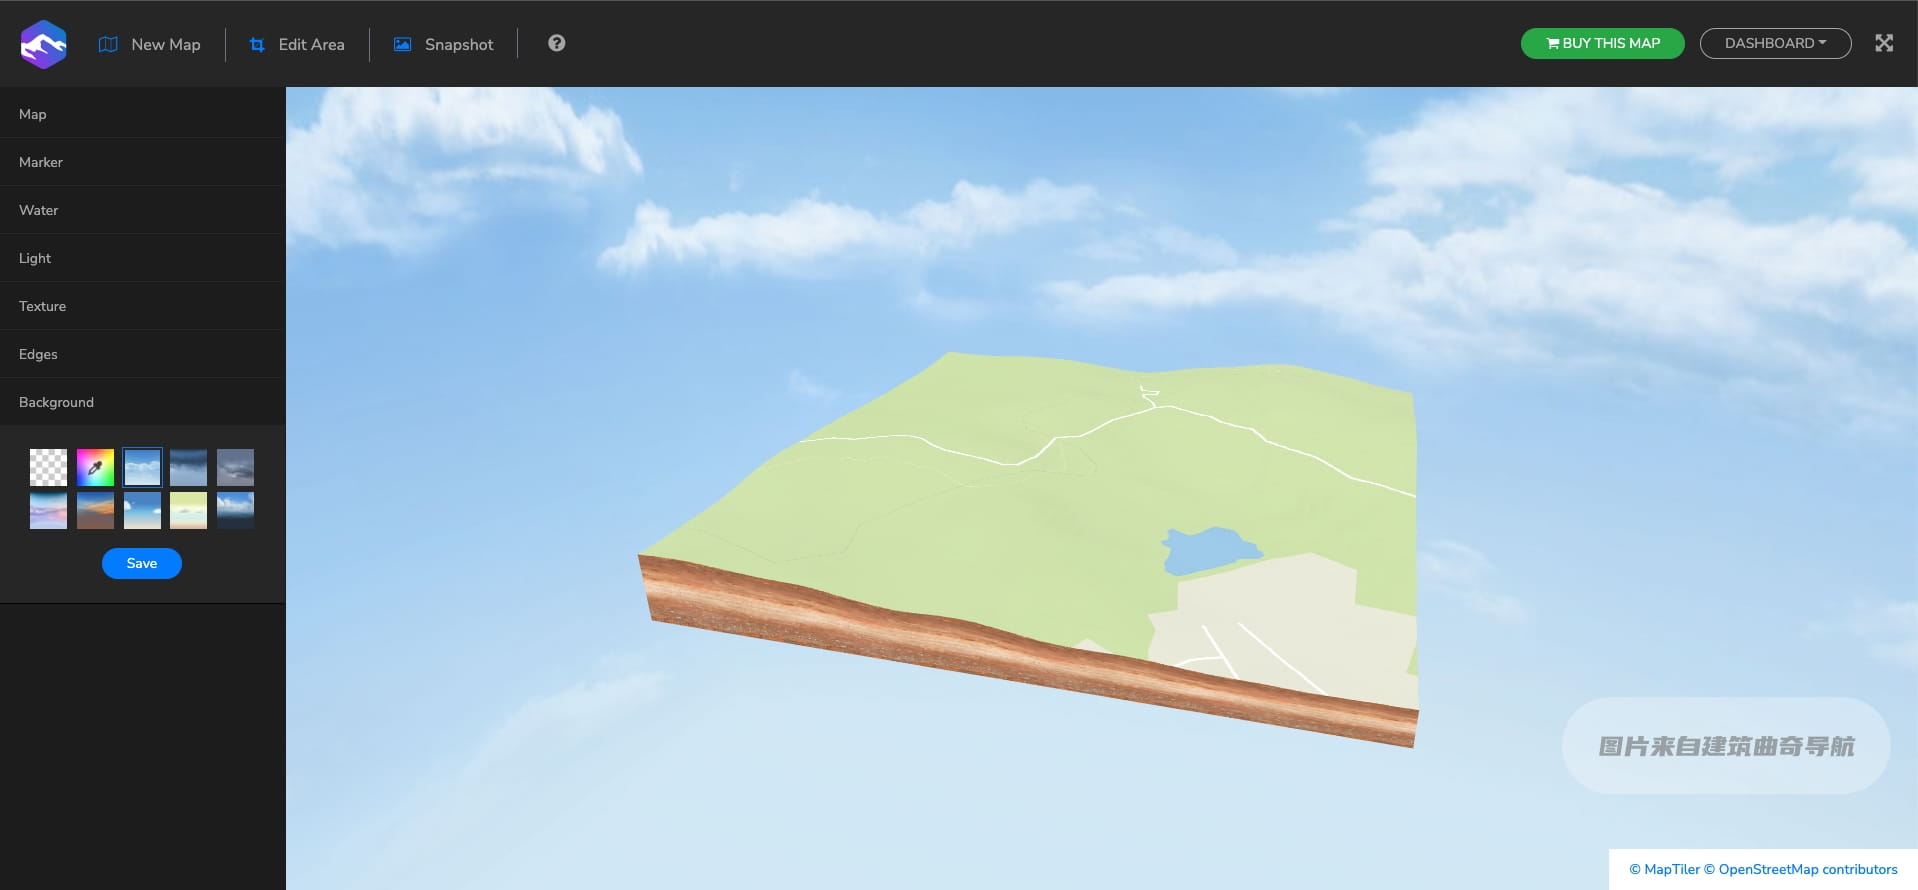This screenshot has height=890, width=1918.
Task: Click the Snapshot image icon
Action: [402, 44]
